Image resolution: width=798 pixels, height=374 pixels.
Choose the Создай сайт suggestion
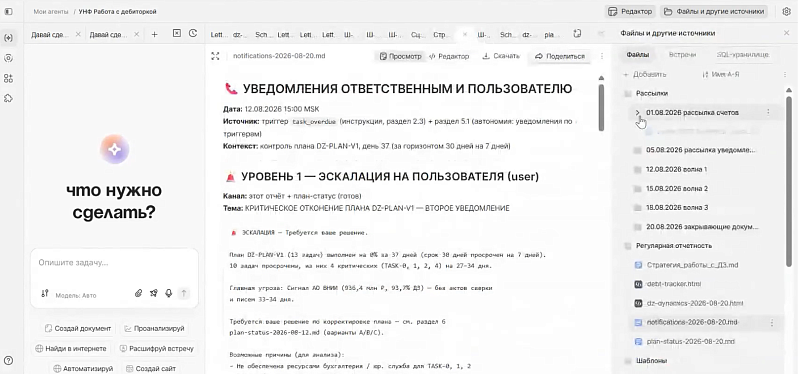[x=152, y=368]
